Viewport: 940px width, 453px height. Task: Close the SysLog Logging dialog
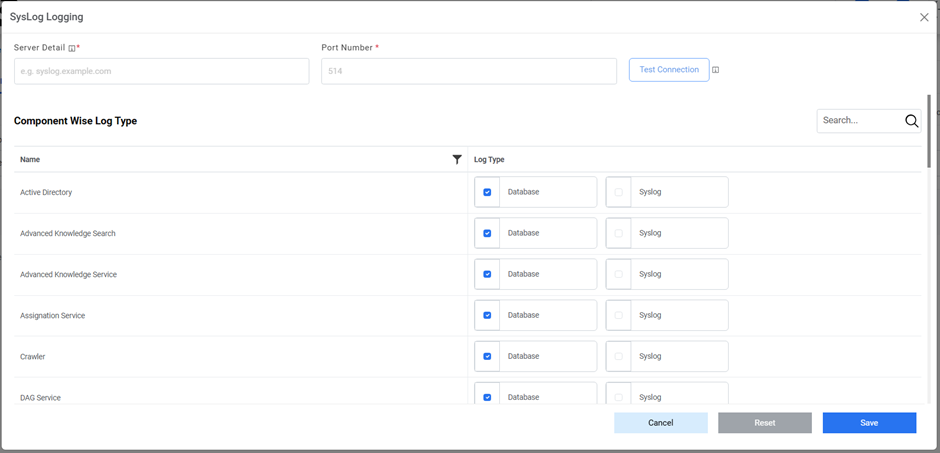(x=924, y=17)
